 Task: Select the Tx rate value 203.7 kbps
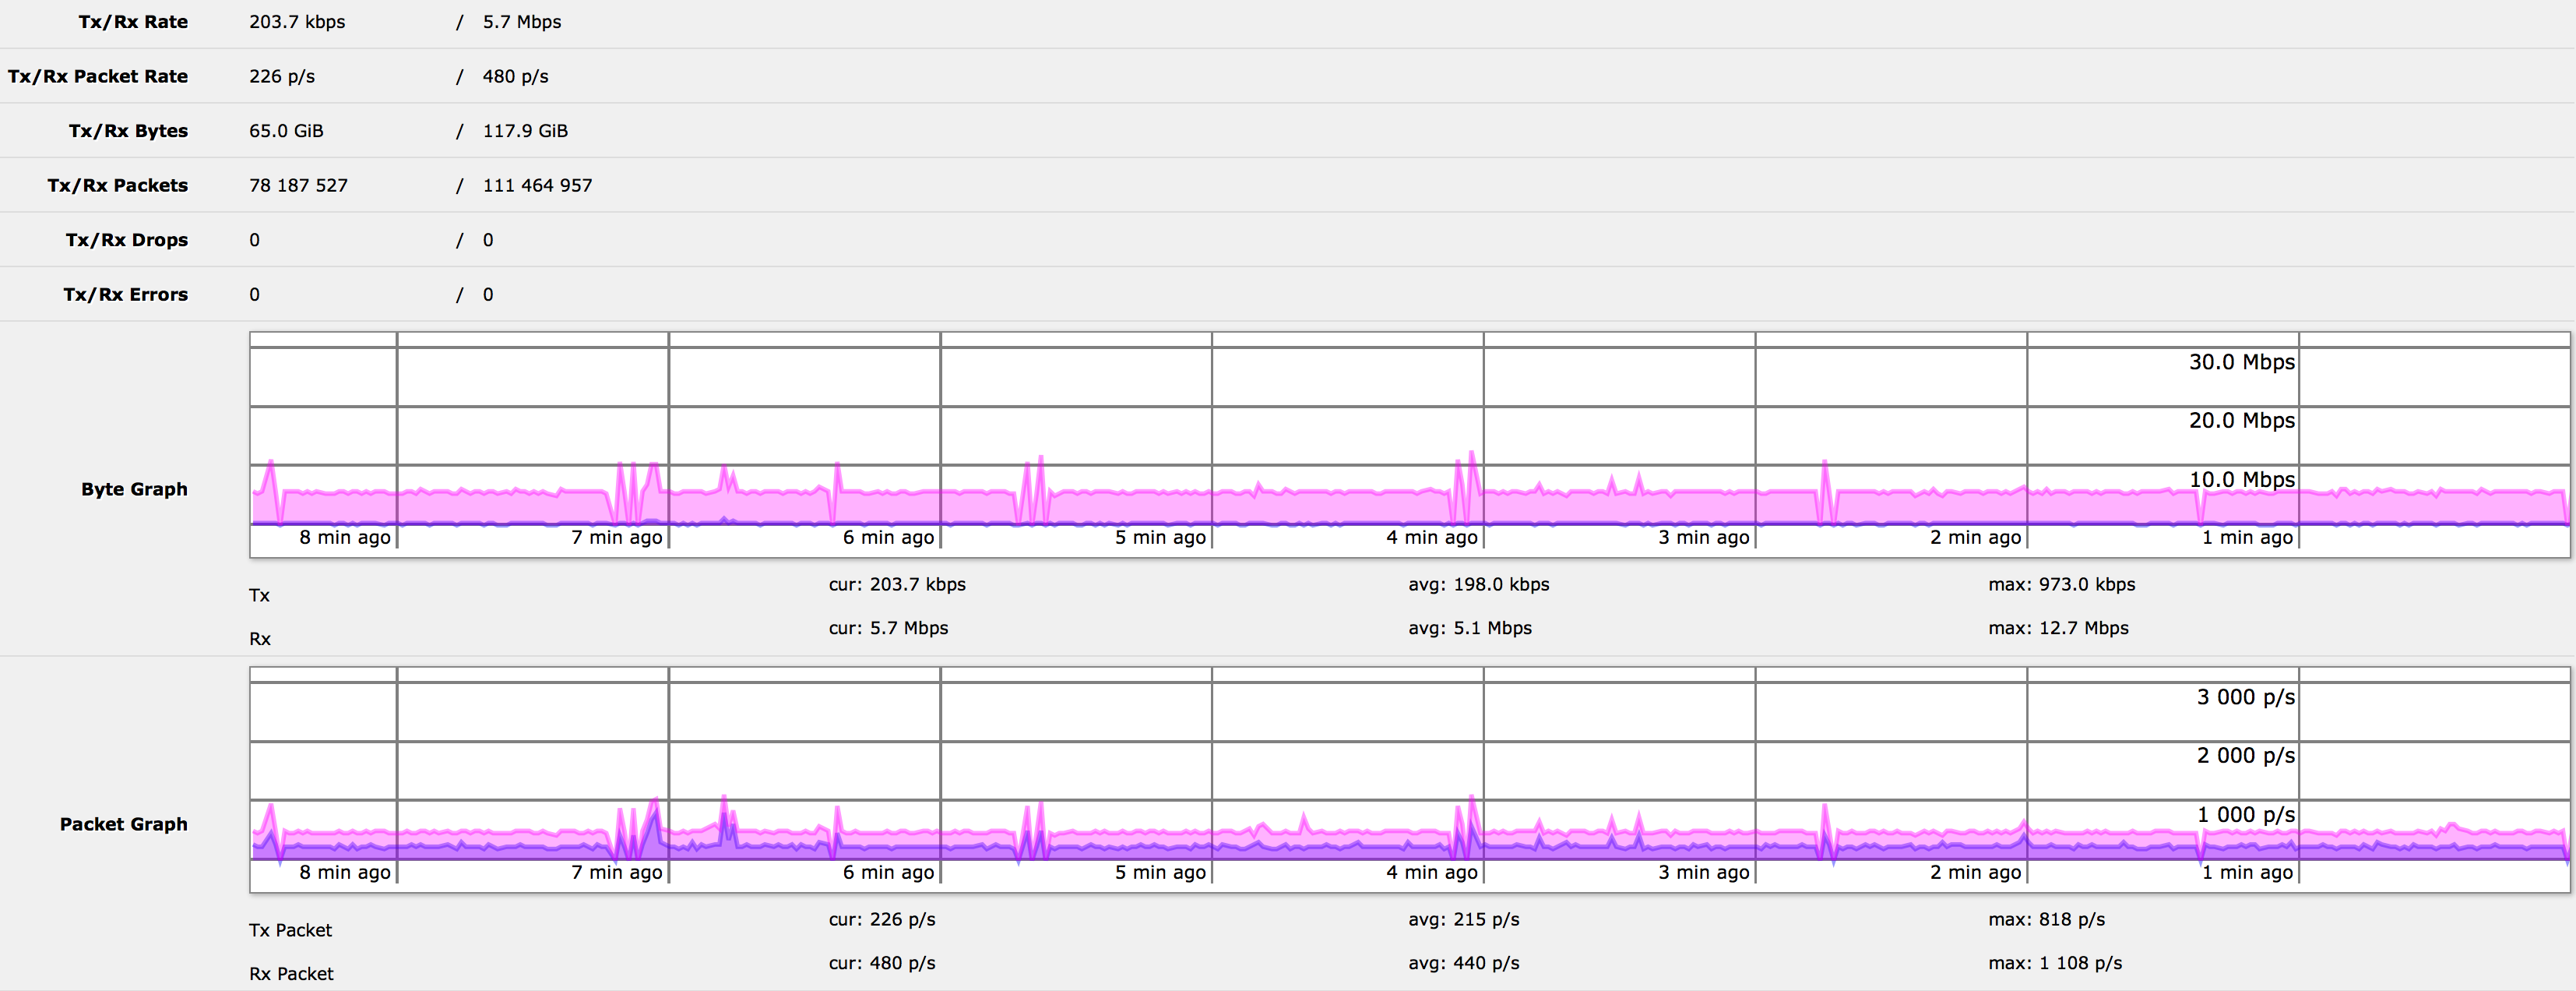(297, 21)
